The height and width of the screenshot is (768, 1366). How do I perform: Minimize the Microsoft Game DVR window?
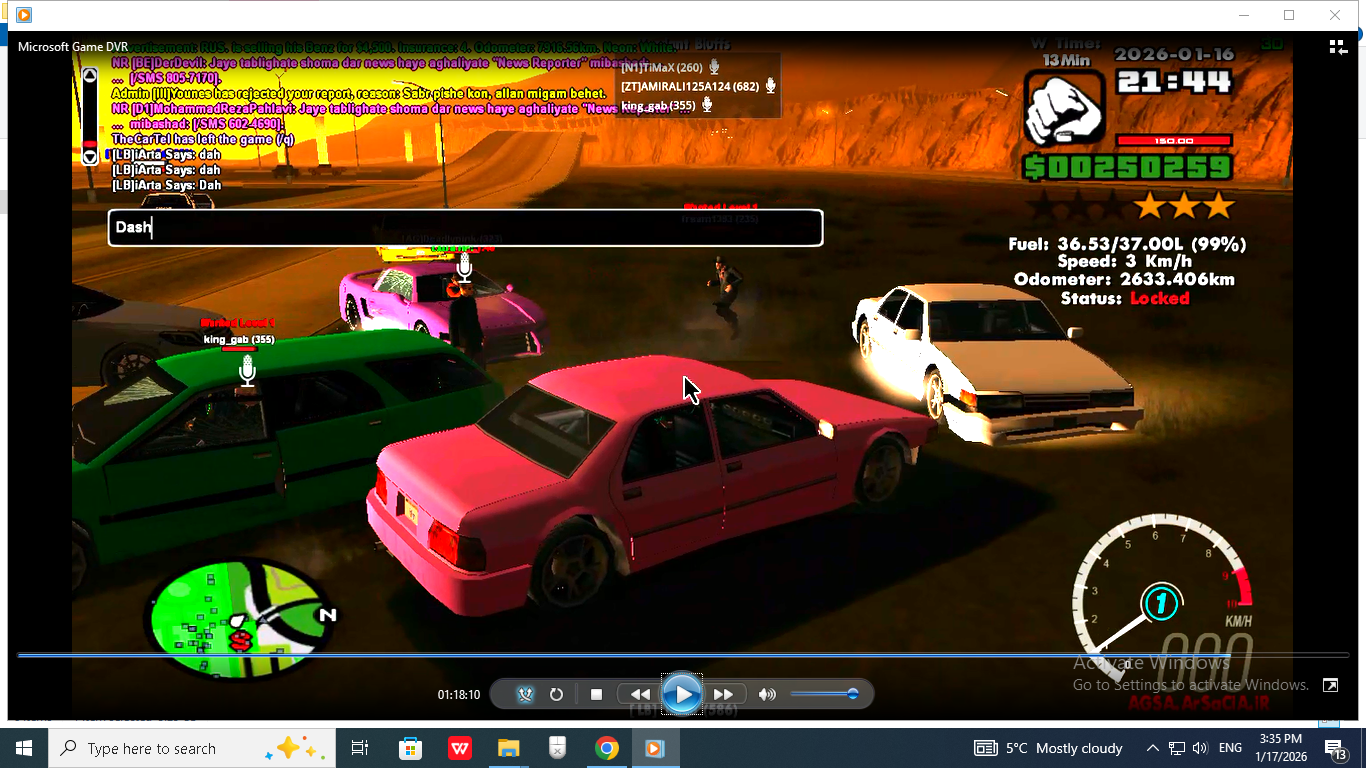click(1244, 15)
